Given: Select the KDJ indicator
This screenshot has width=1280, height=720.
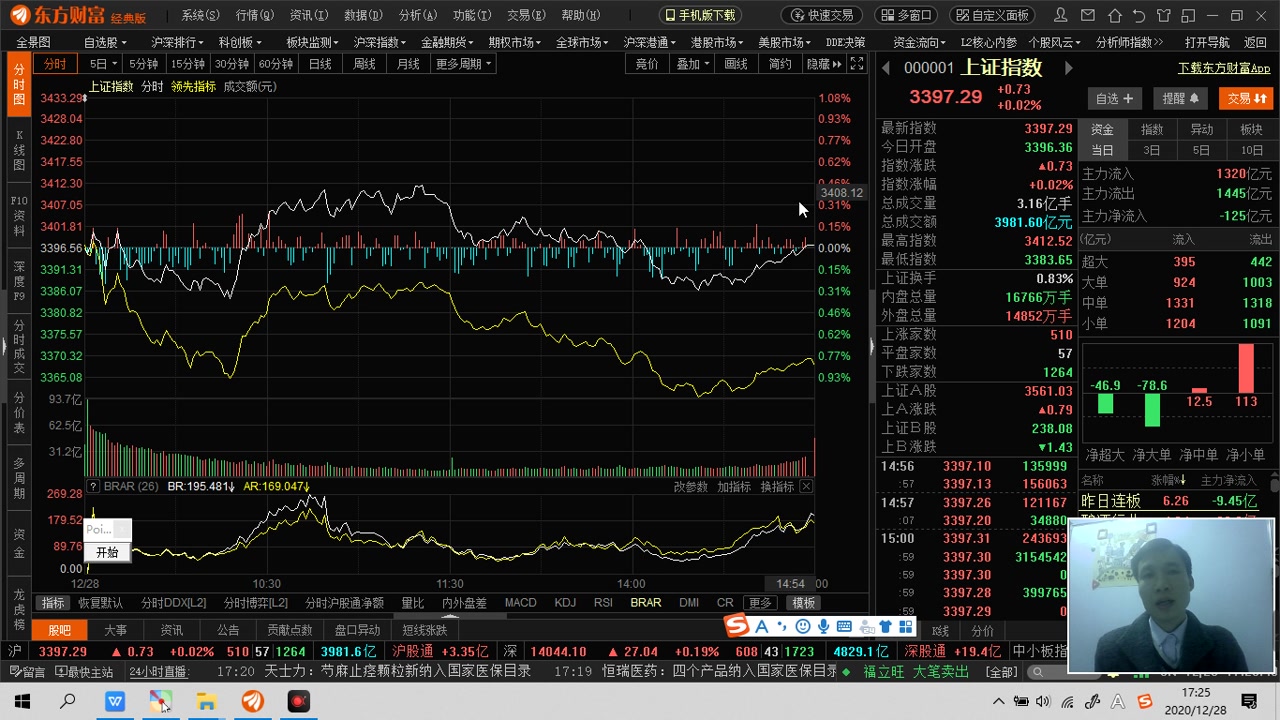Looking at the screenshot, I should (565, 603).
